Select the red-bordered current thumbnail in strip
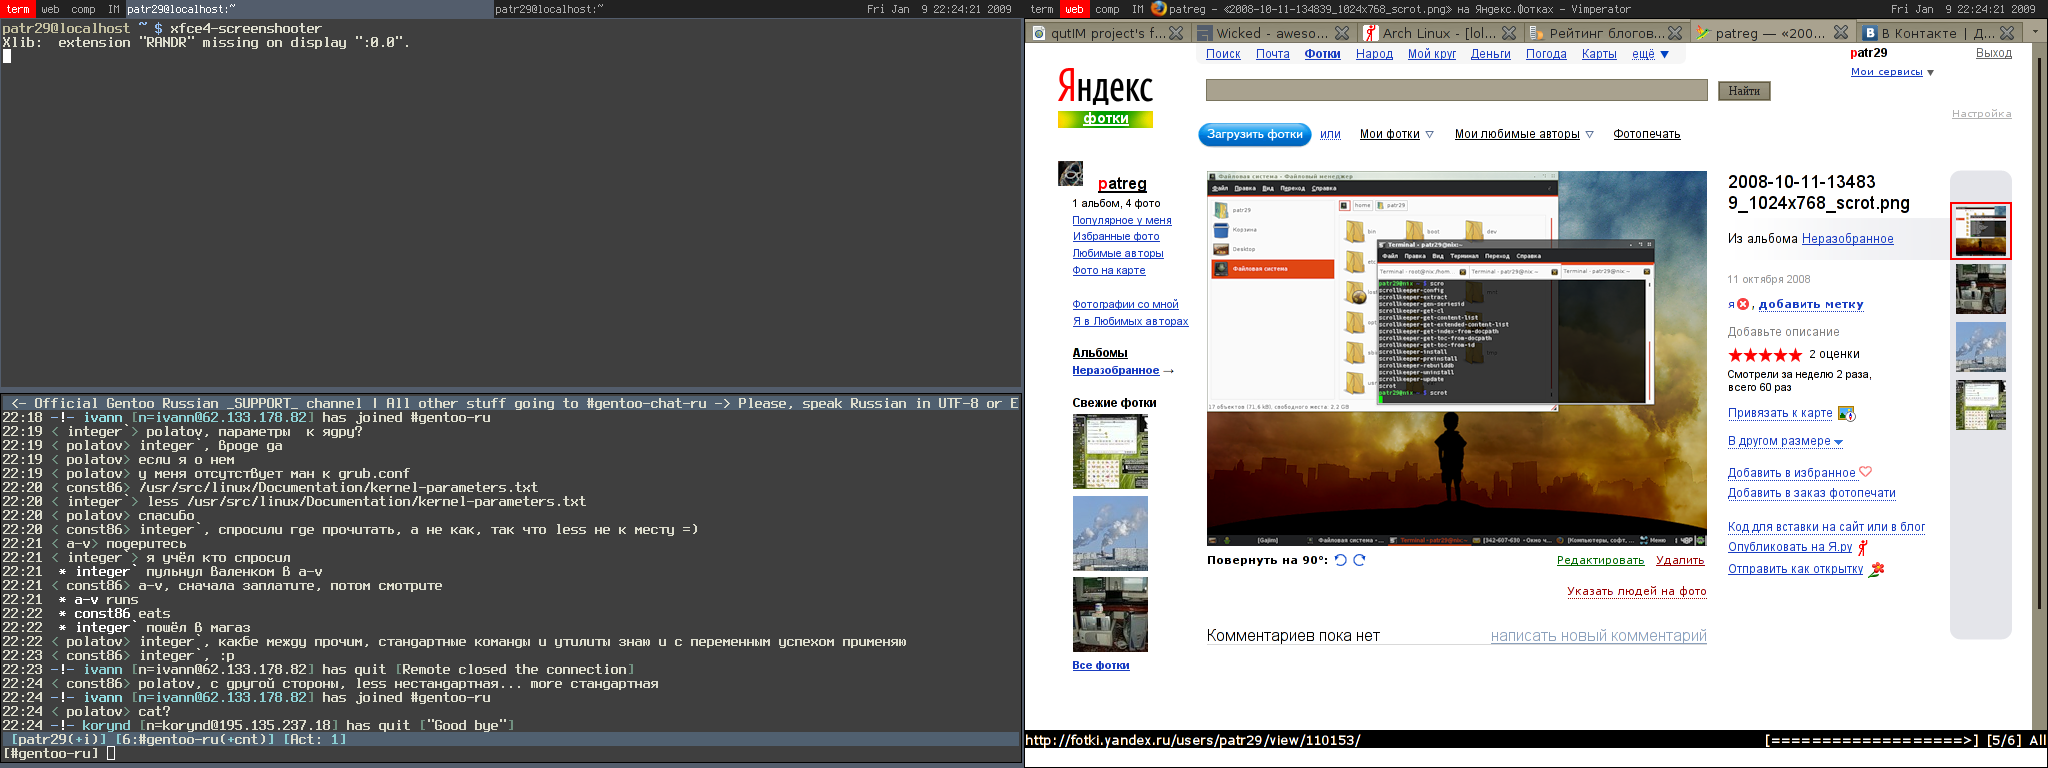2048x768 pixels. click(x=1980, y=231)
